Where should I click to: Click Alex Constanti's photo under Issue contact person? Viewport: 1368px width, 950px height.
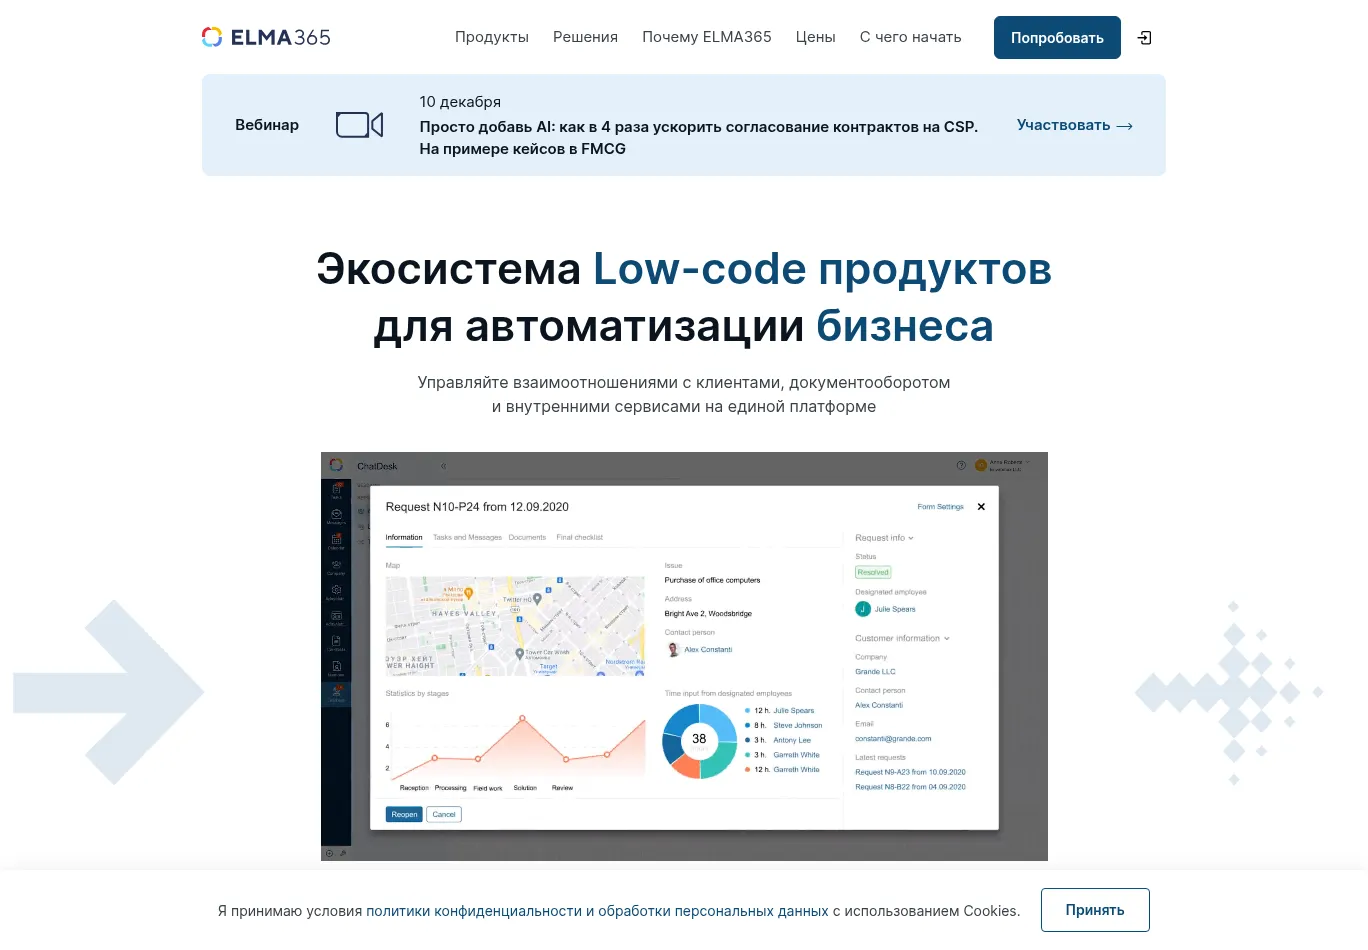[673, 650]
